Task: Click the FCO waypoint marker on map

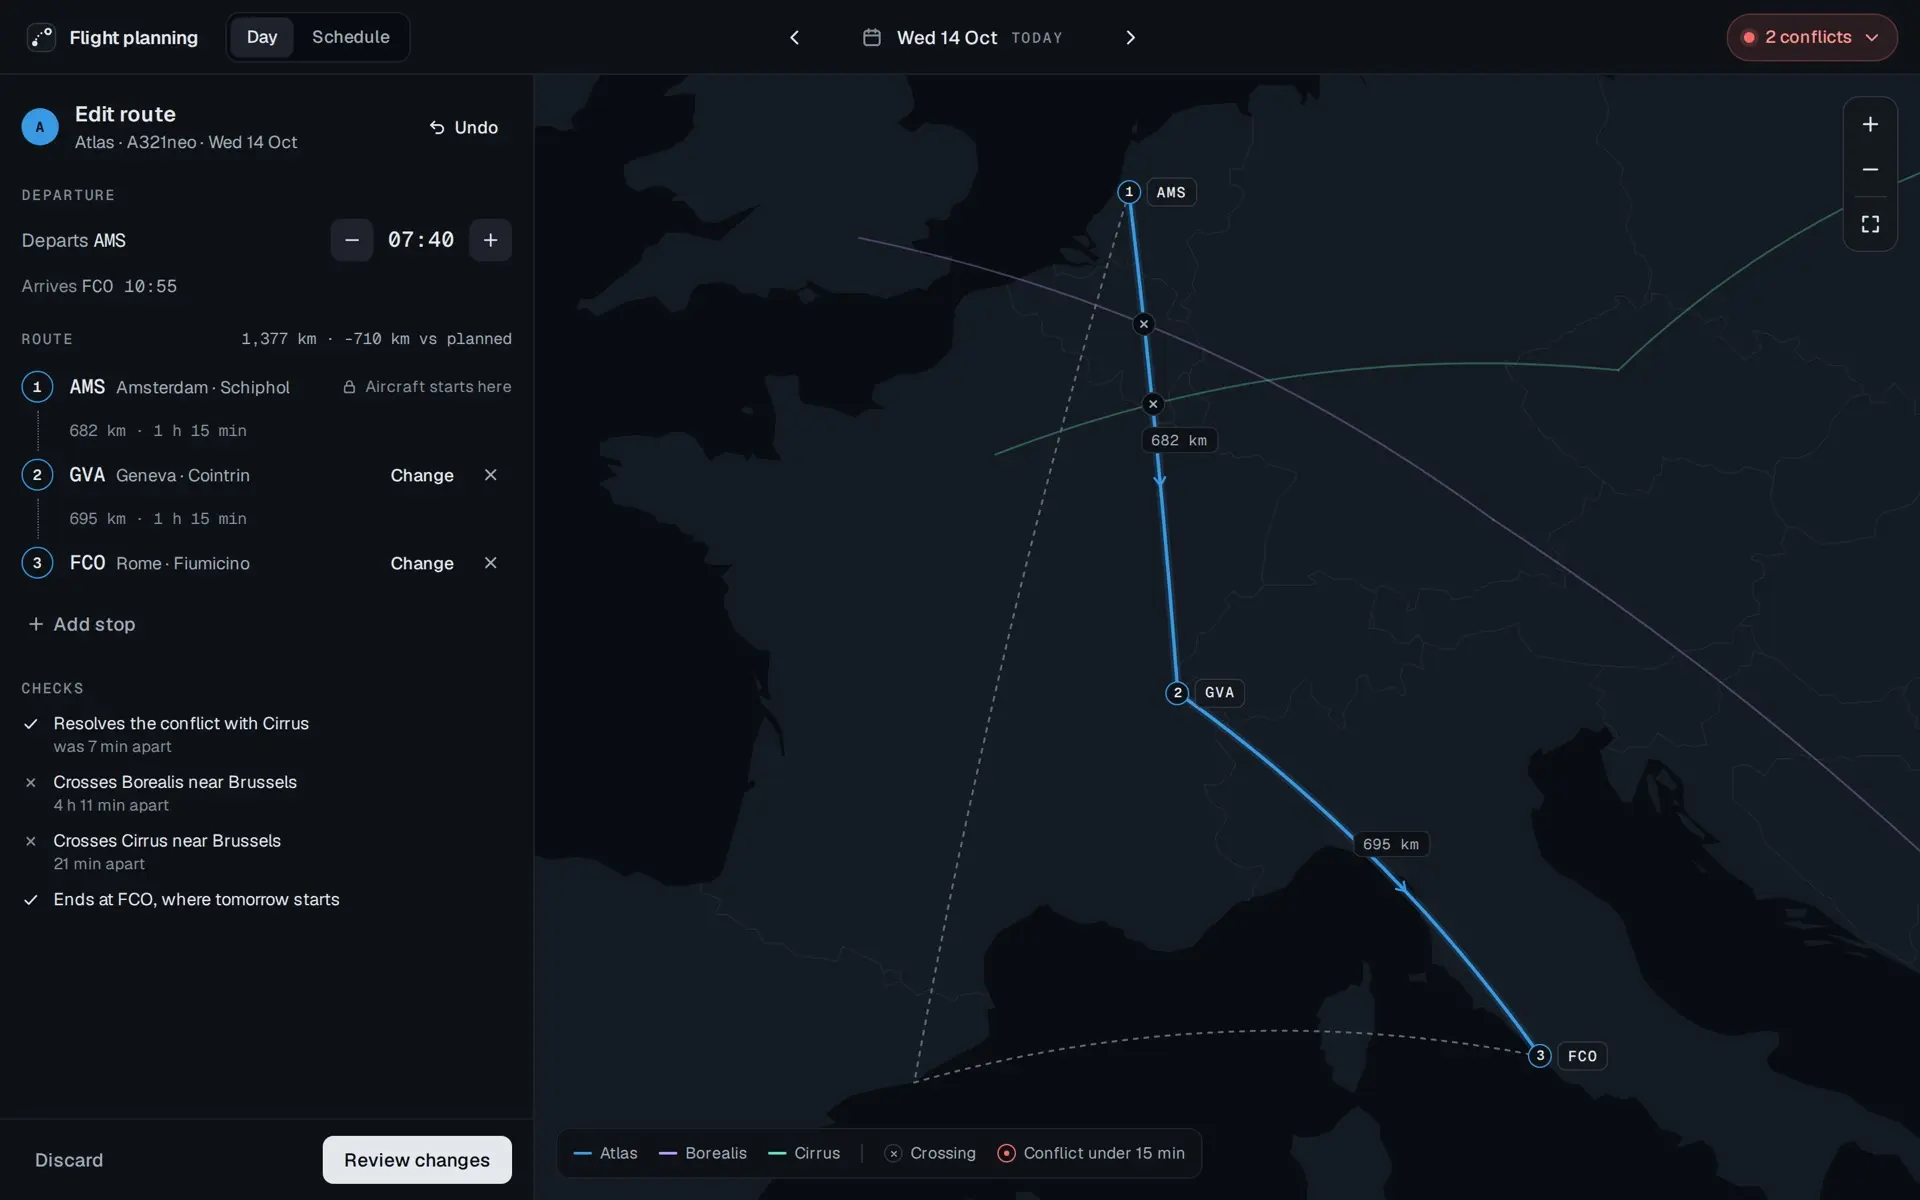Action: (1540, 1055)
